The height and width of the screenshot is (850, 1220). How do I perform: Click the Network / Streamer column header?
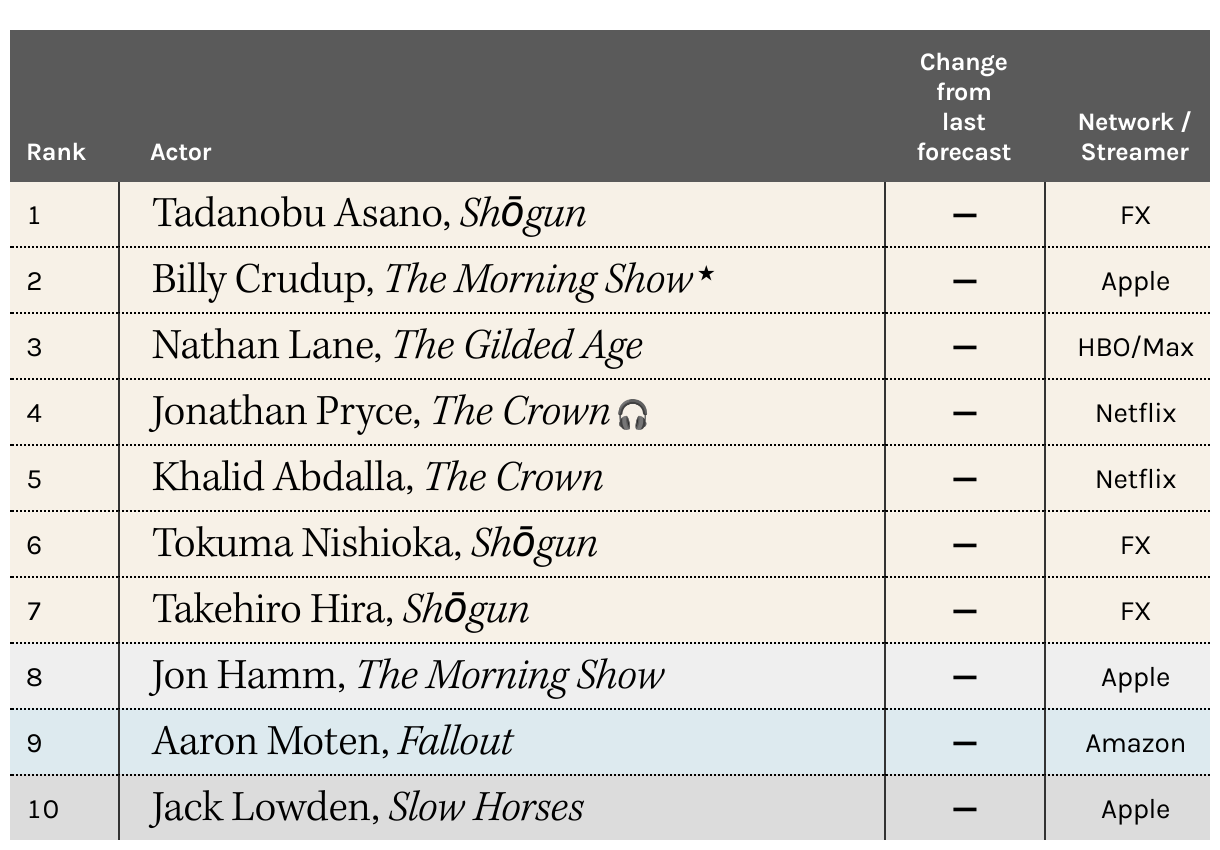click(1134, 137)
